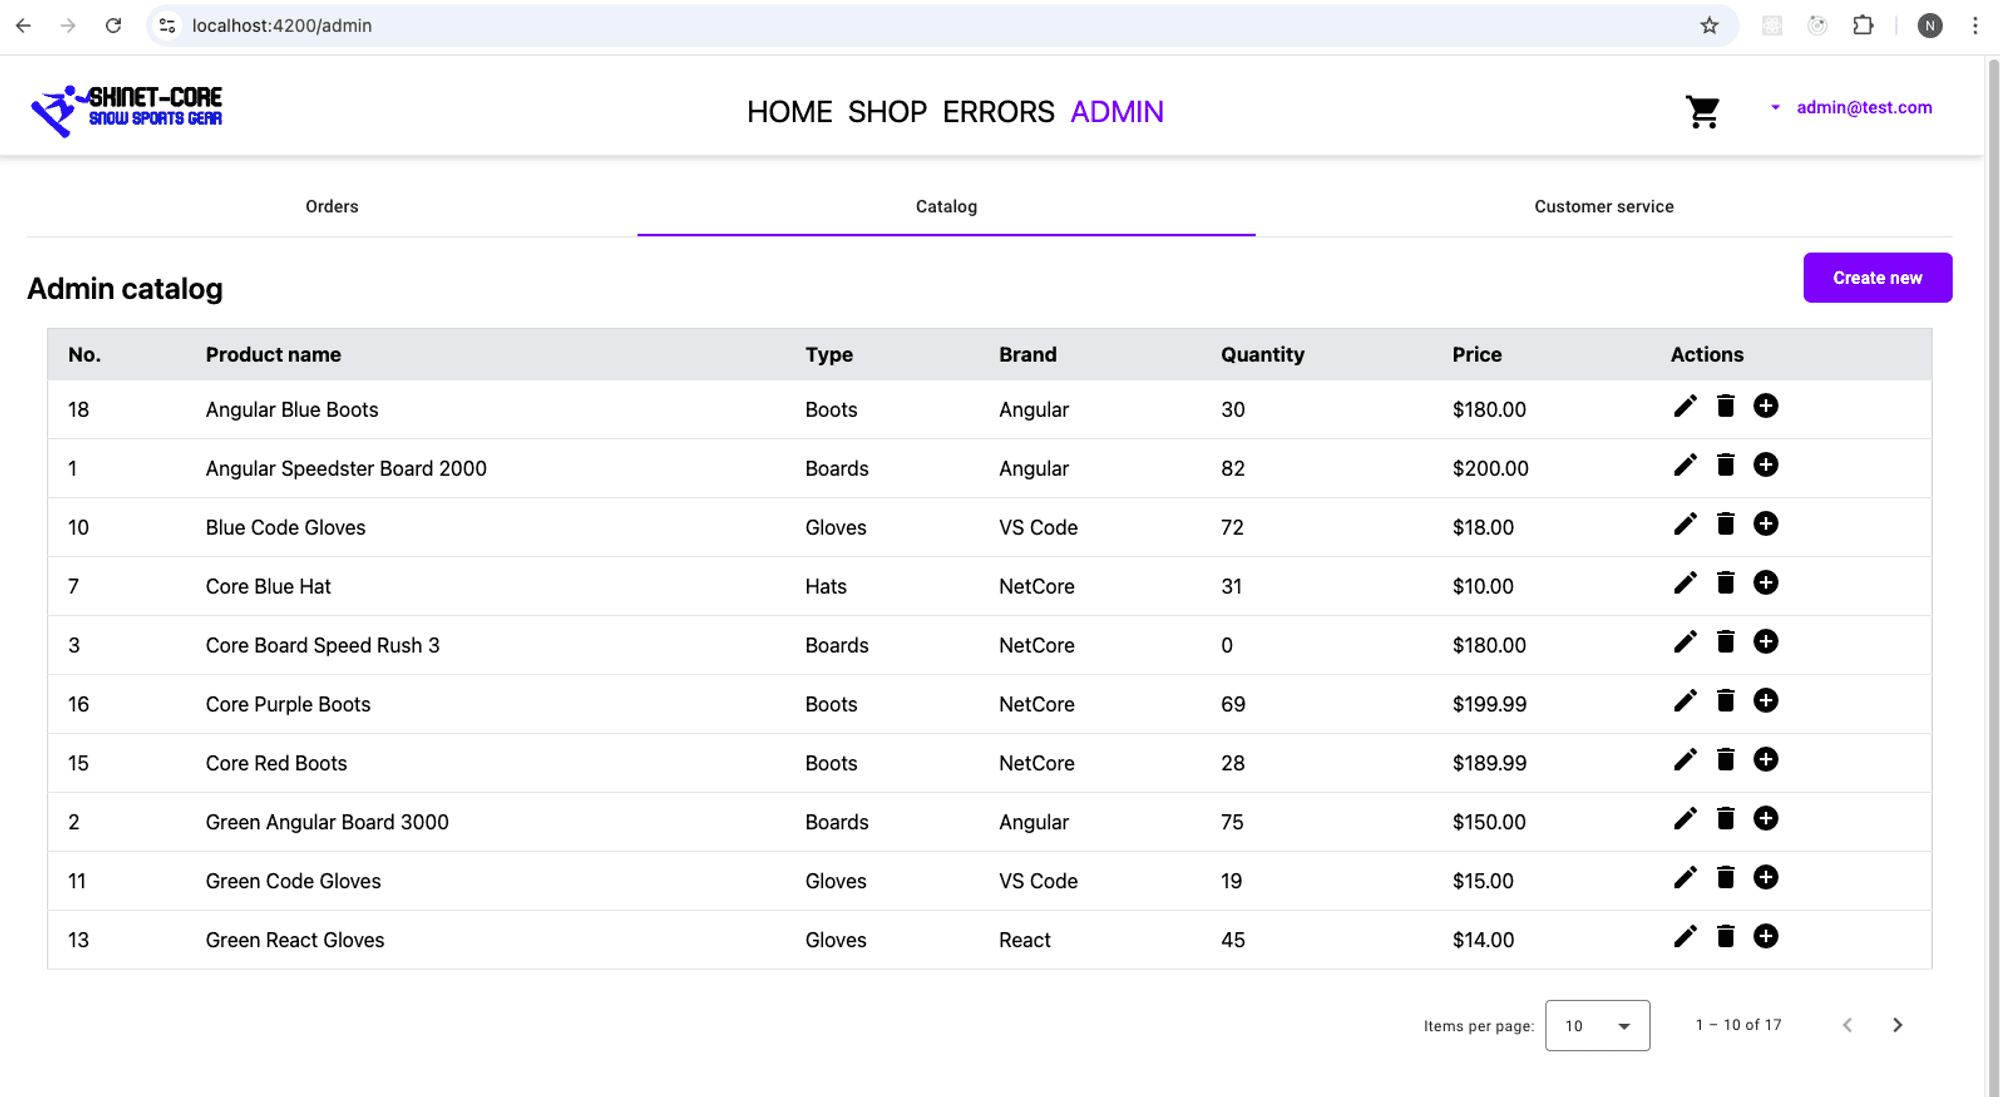Edit the Angular Blue Boots product

pos(1685,406)
